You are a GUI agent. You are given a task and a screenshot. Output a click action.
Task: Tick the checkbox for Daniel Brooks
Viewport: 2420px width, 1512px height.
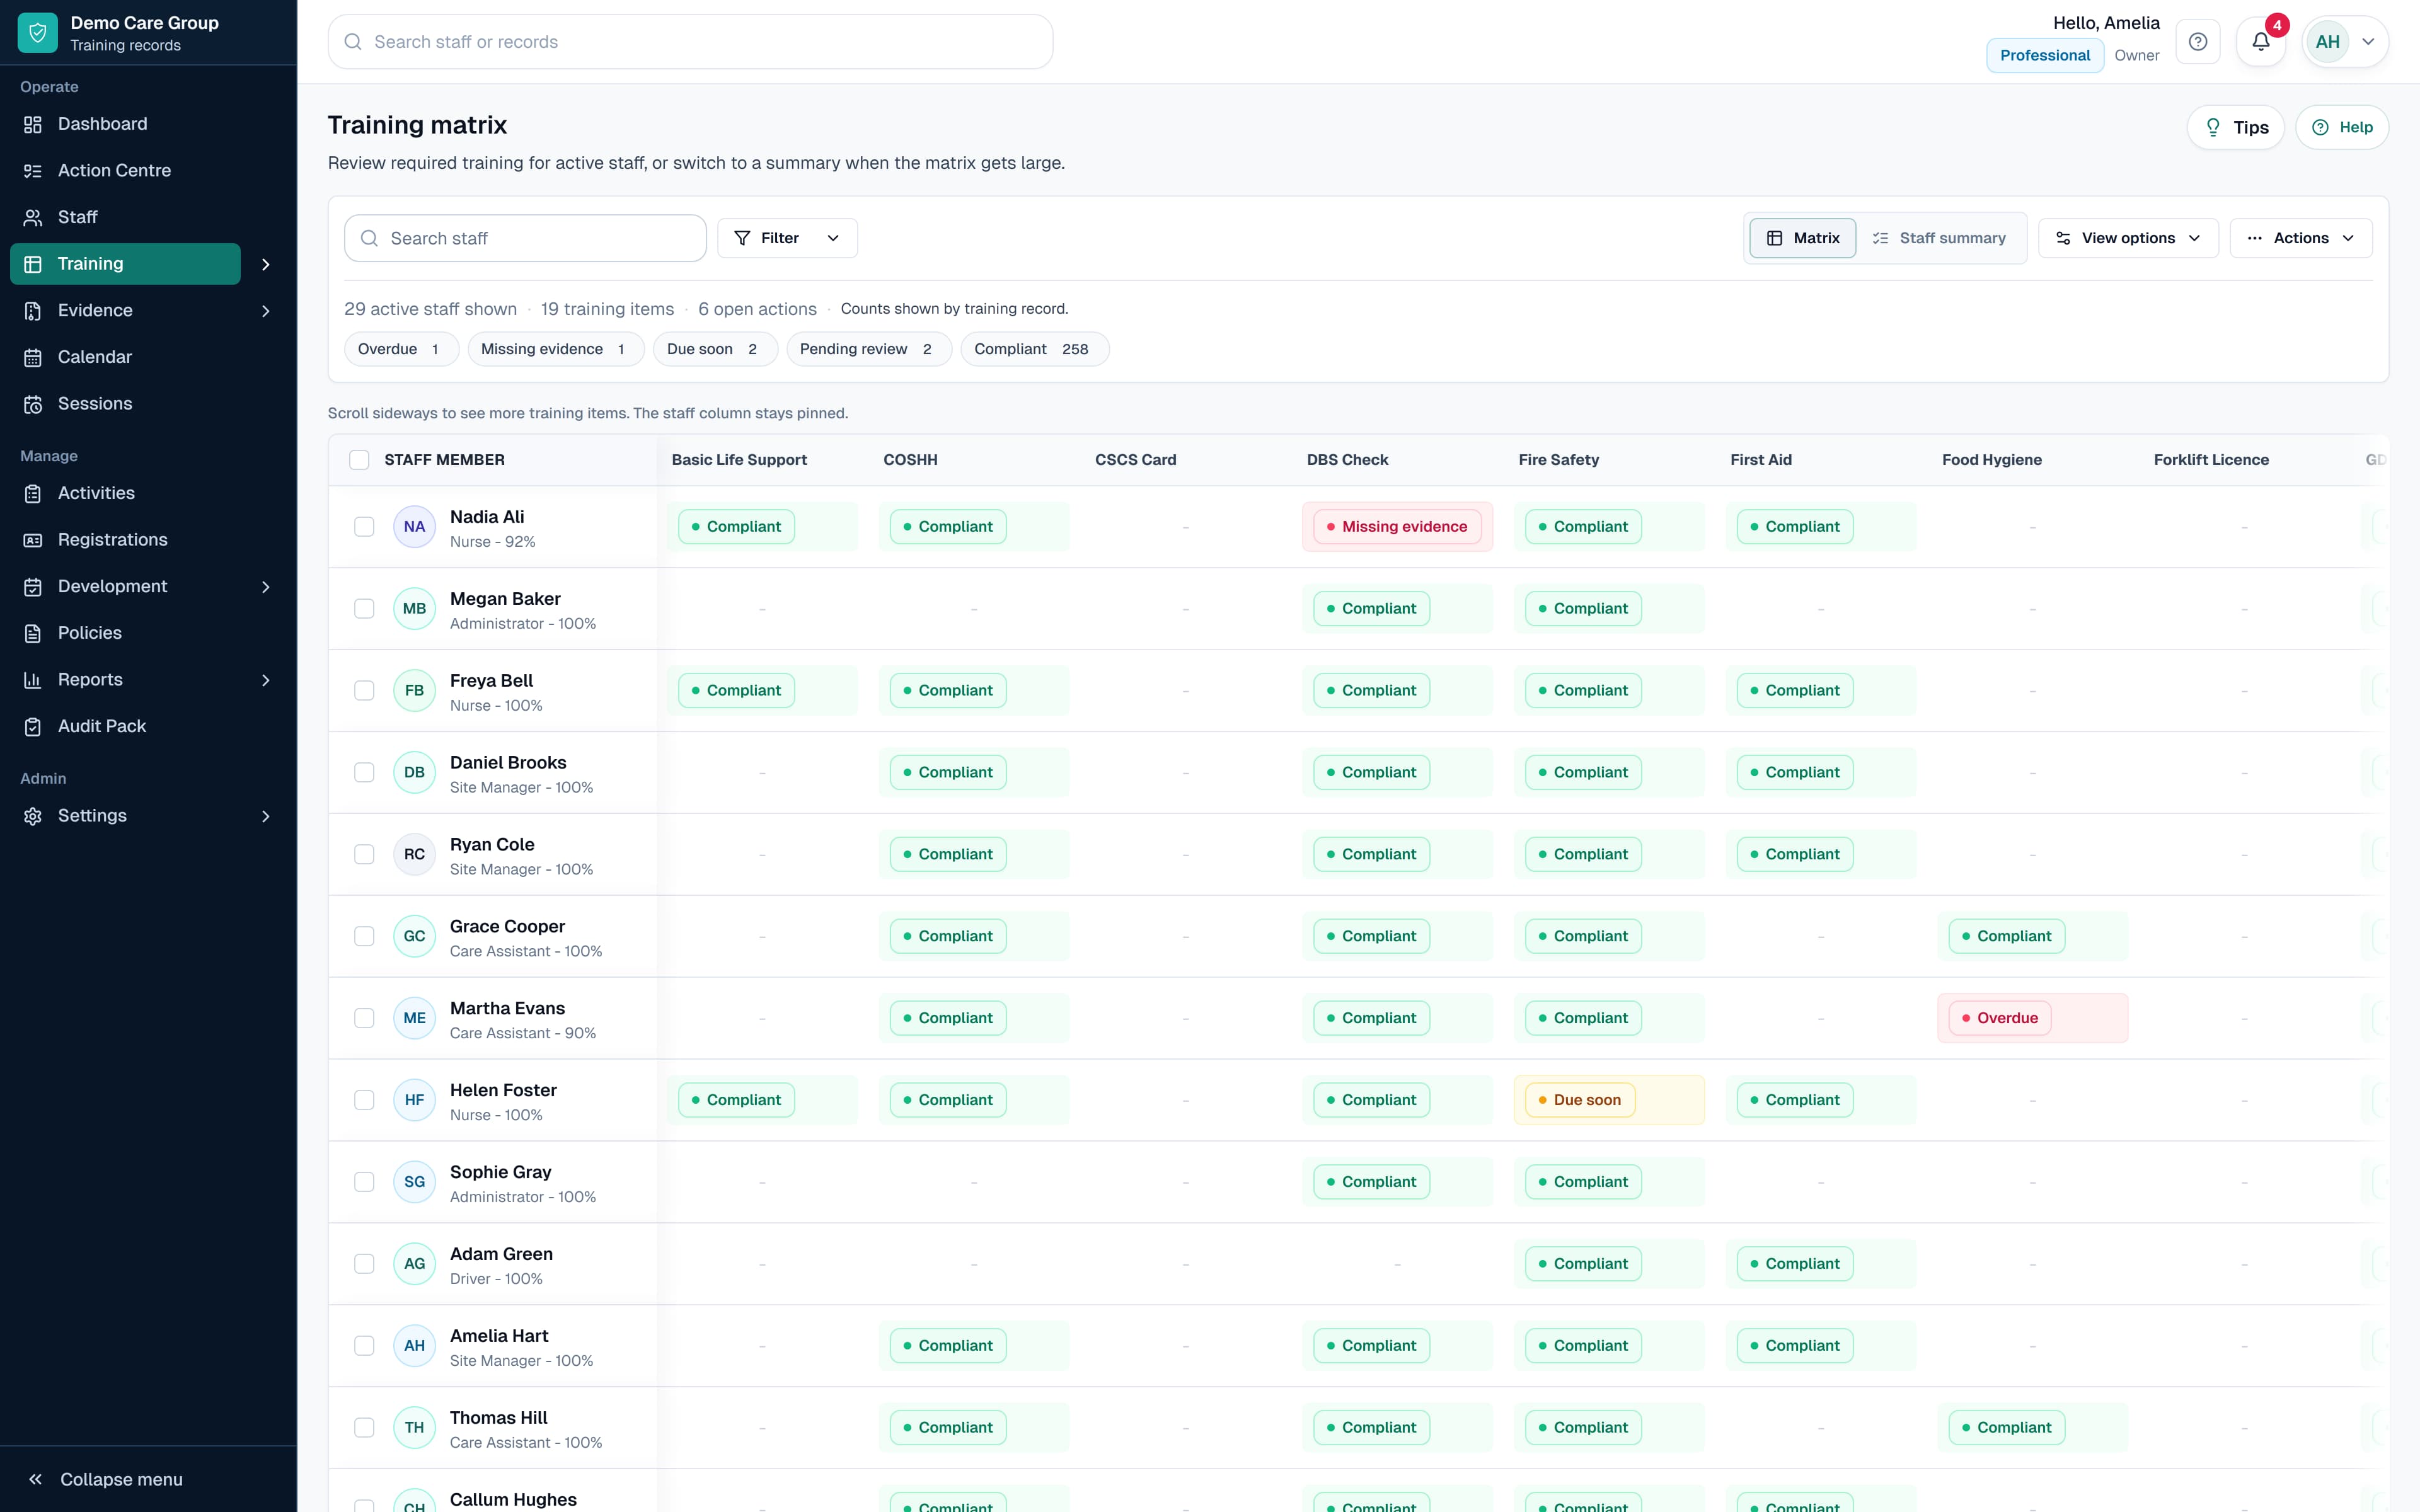364,773
